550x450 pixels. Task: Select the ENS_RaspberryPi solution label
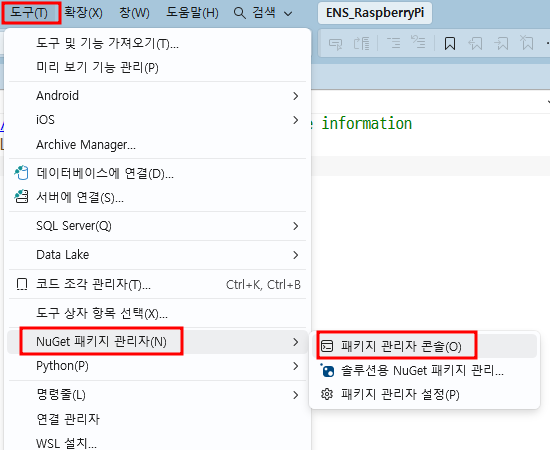pyautogui.click(x=375, y=13)
